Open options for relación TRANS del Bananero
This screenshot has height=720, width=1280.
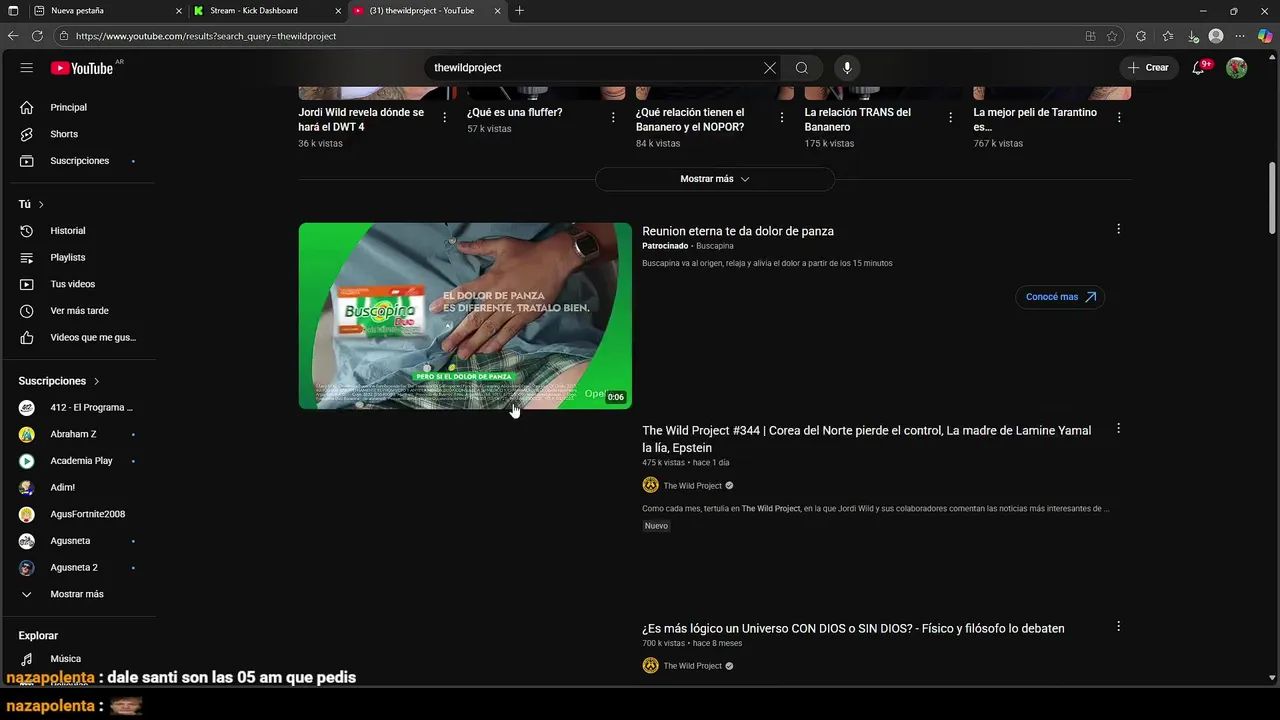coord(951,118)
